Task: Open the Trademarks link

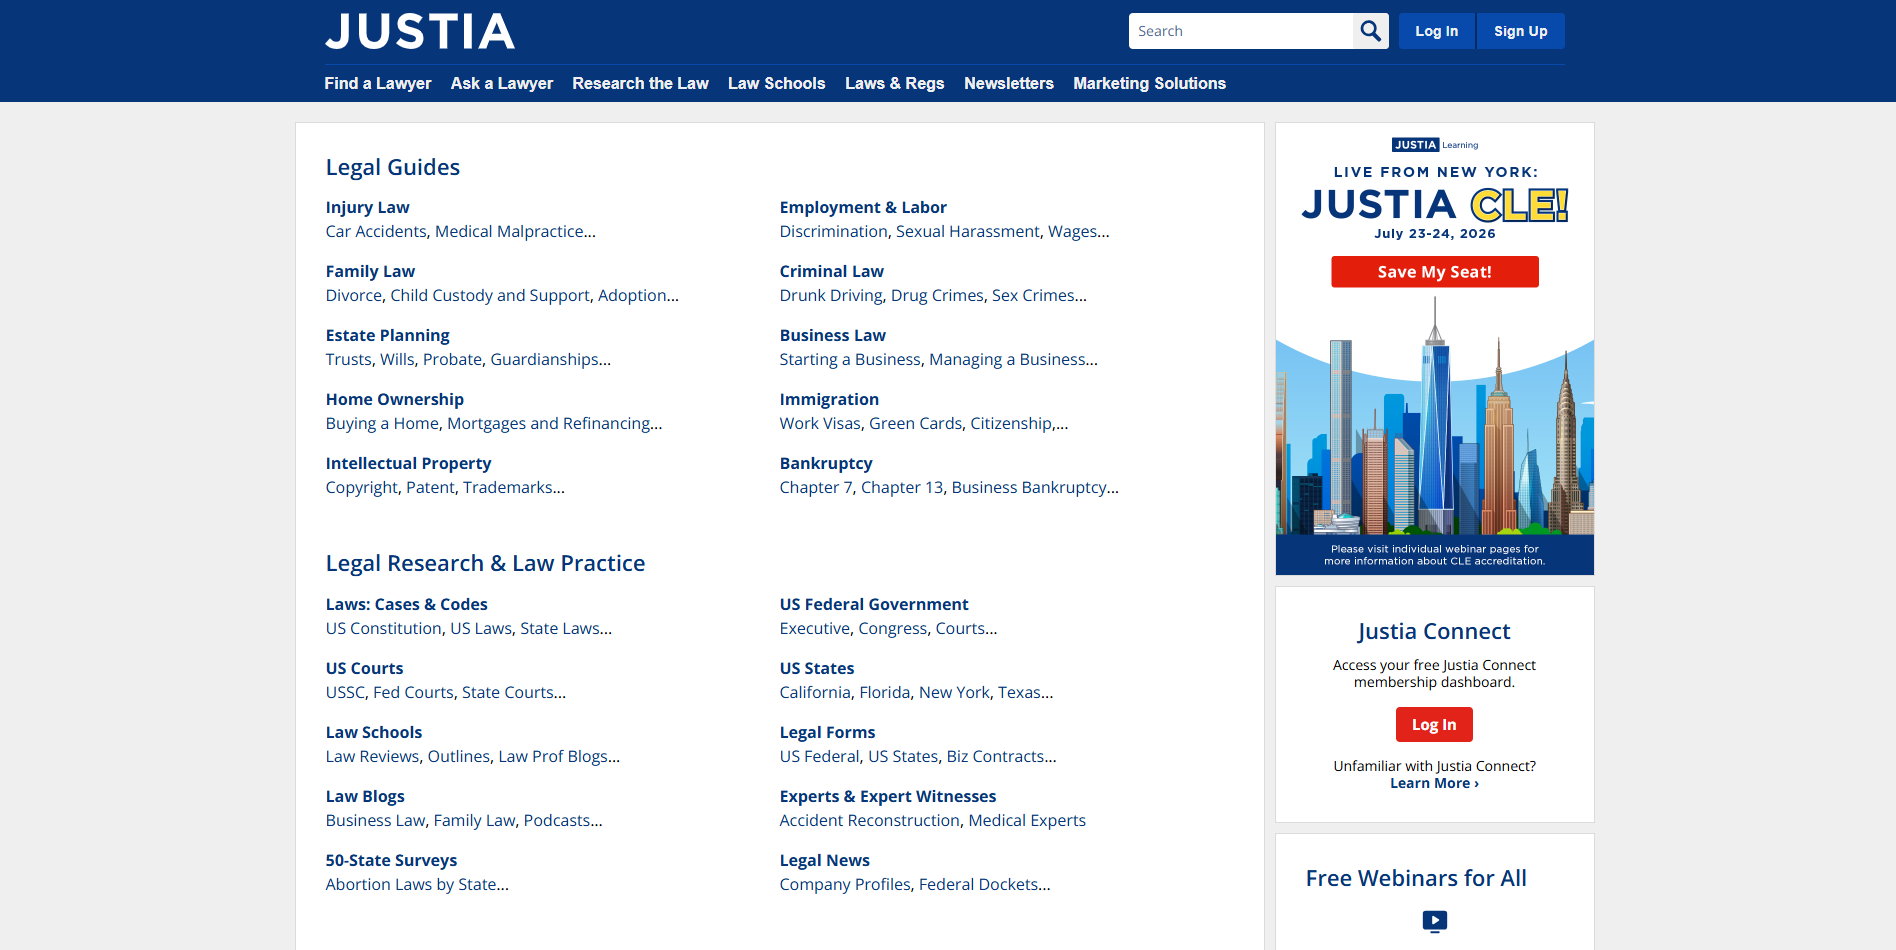Action: pos(508,487)
